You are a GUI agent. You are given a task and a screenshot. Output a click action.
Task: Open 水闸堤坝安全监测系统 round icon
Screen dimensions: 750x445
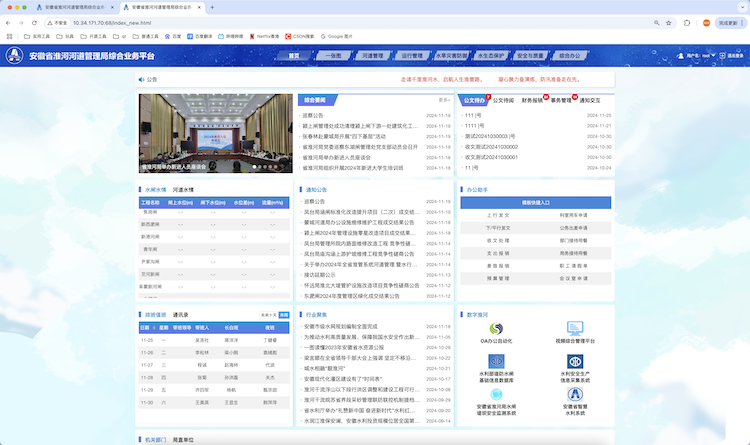pos(496,394)
